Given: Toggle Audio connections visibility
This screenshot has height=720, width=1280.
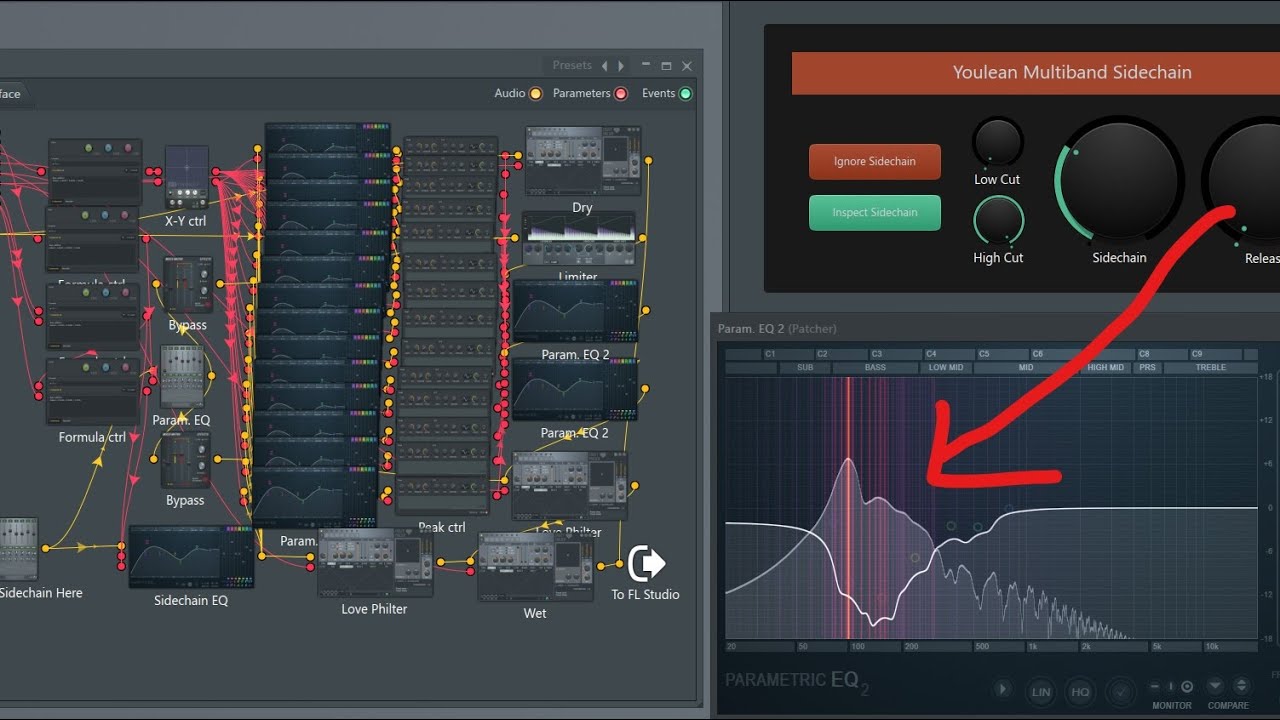Looking at the screenshot, I should coord(536,94).
